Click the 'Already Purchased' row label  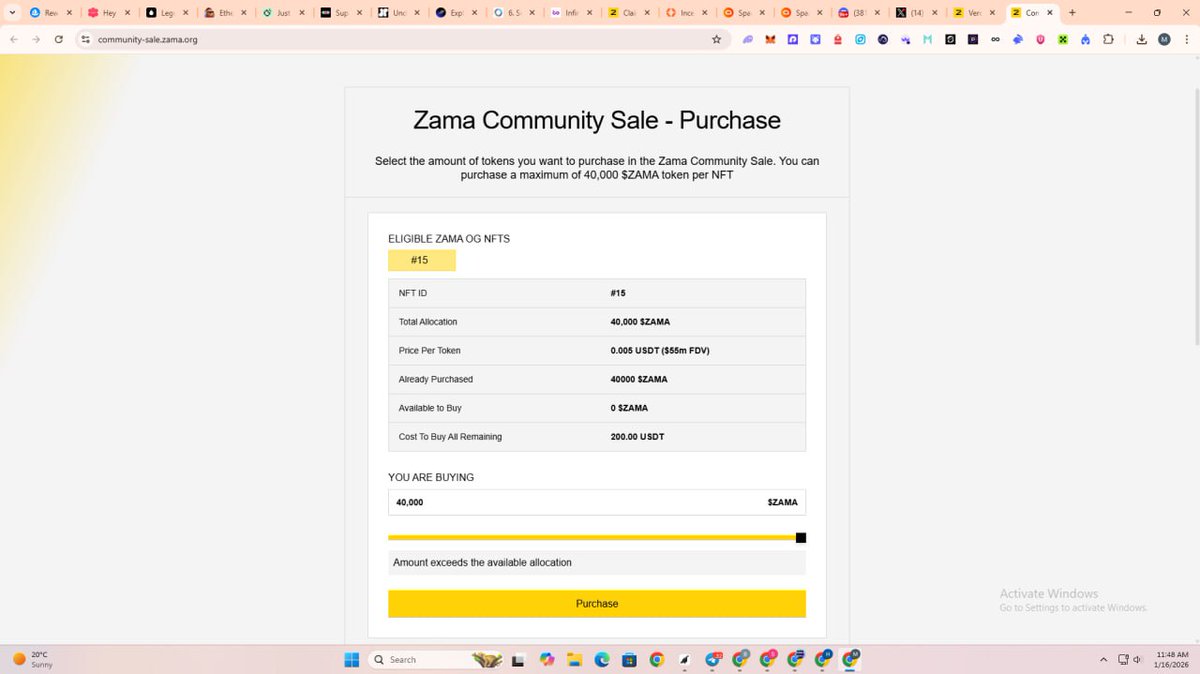[x=435, y=380]
